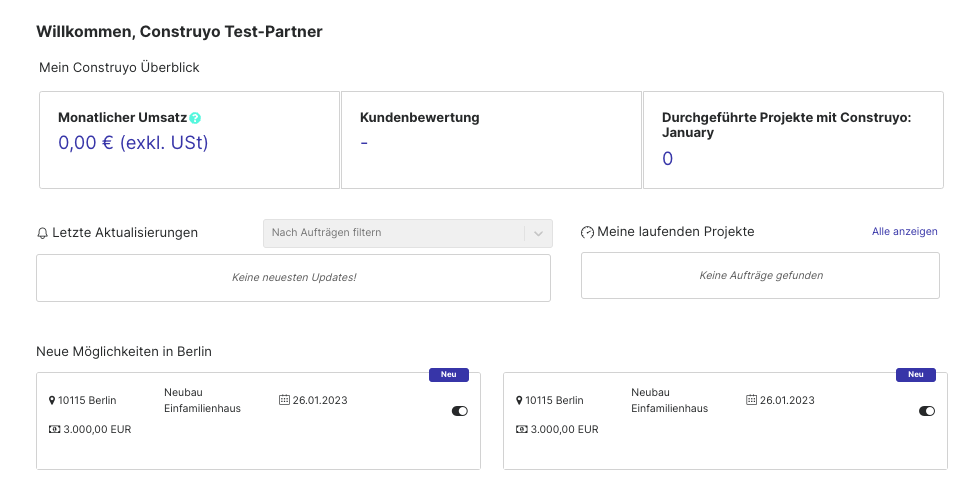Open the Kundenbewertung overview card
Image resolution: width=978 pixels, height=481 pixels.
[491, 140]
